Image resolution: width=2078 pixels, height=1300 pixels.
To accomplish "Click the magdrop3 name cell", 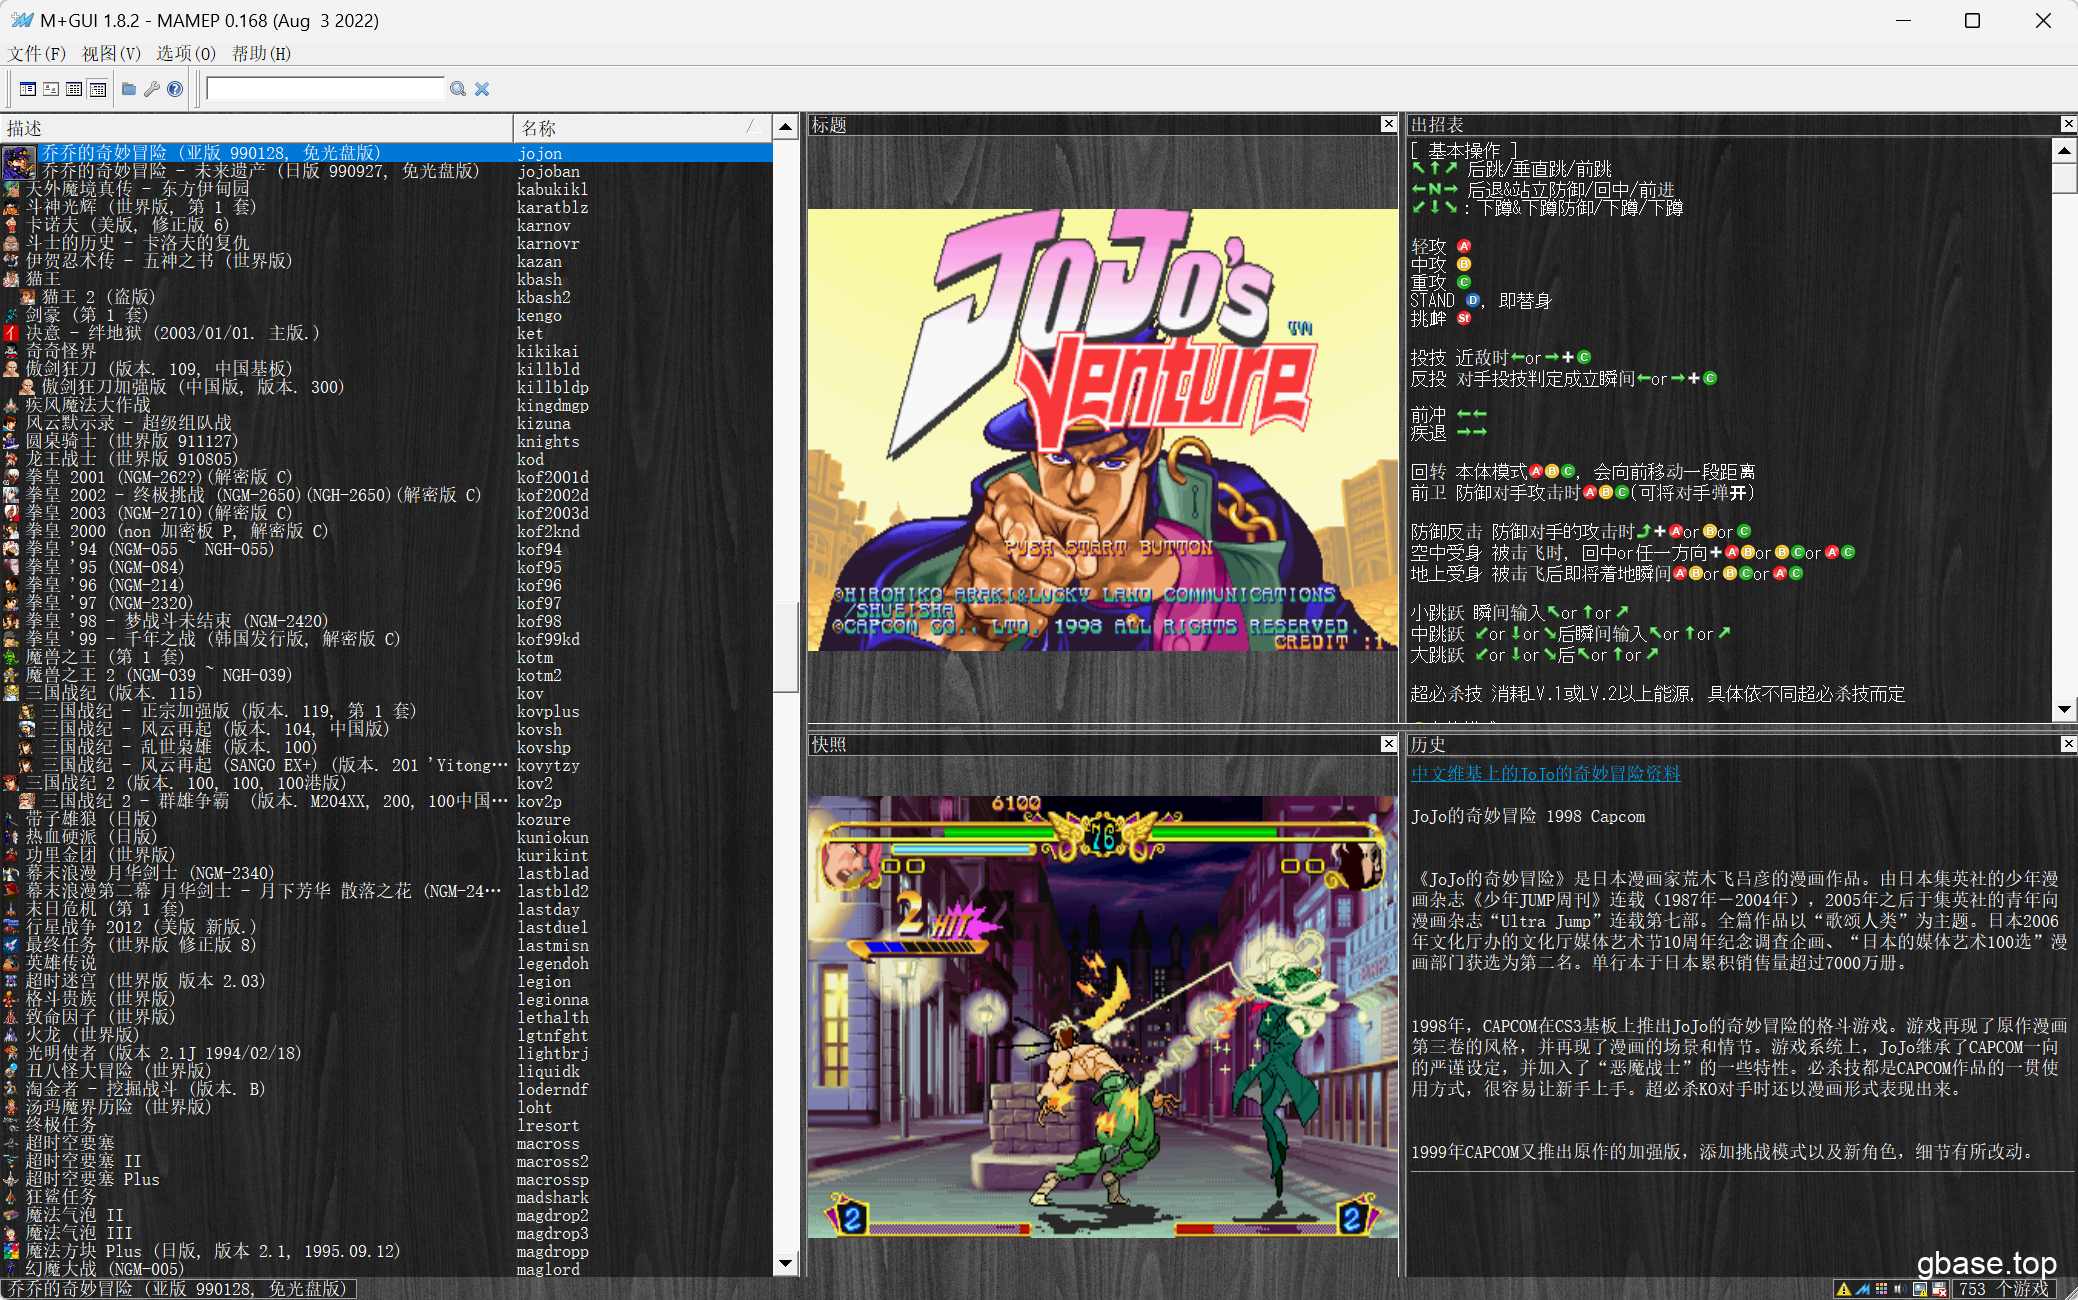I will pyautogui.click(x=553, y=1233).
